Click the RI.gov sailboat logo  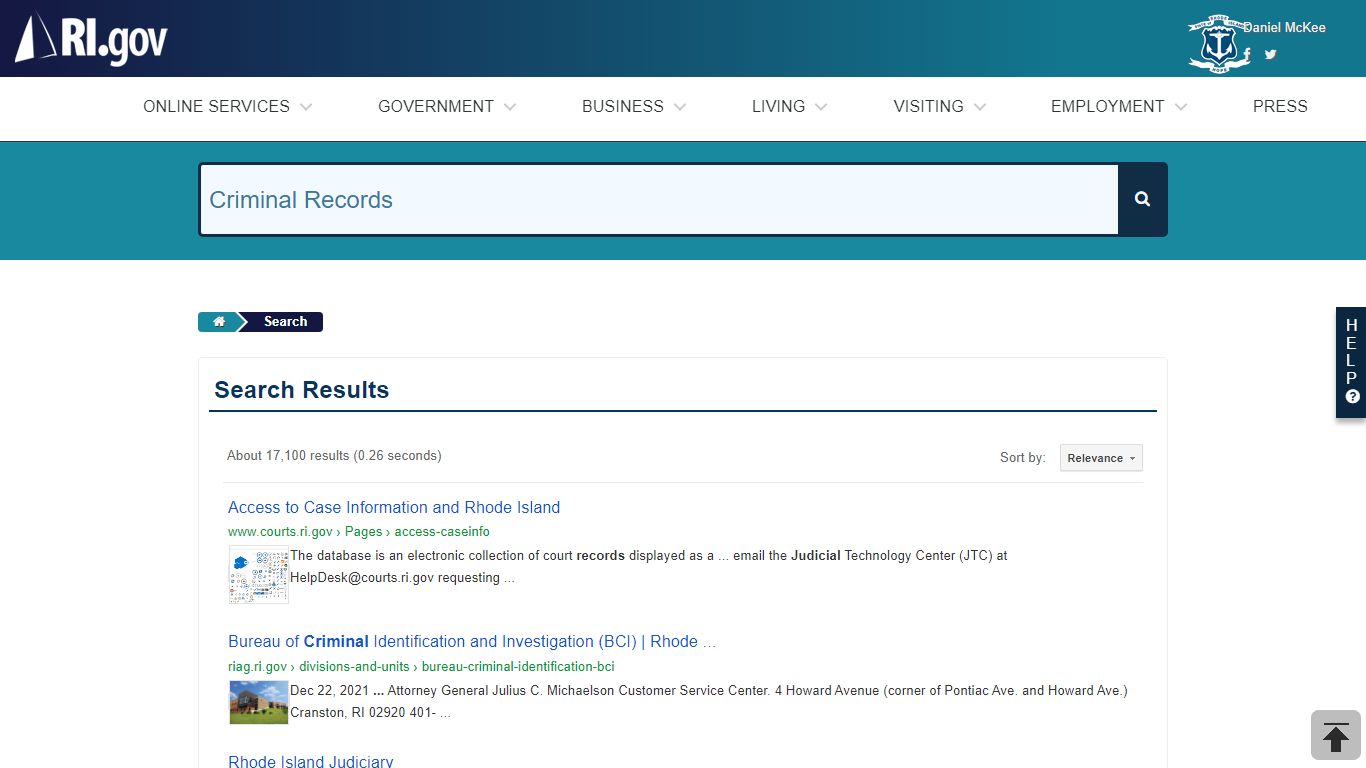click(91, 39)
